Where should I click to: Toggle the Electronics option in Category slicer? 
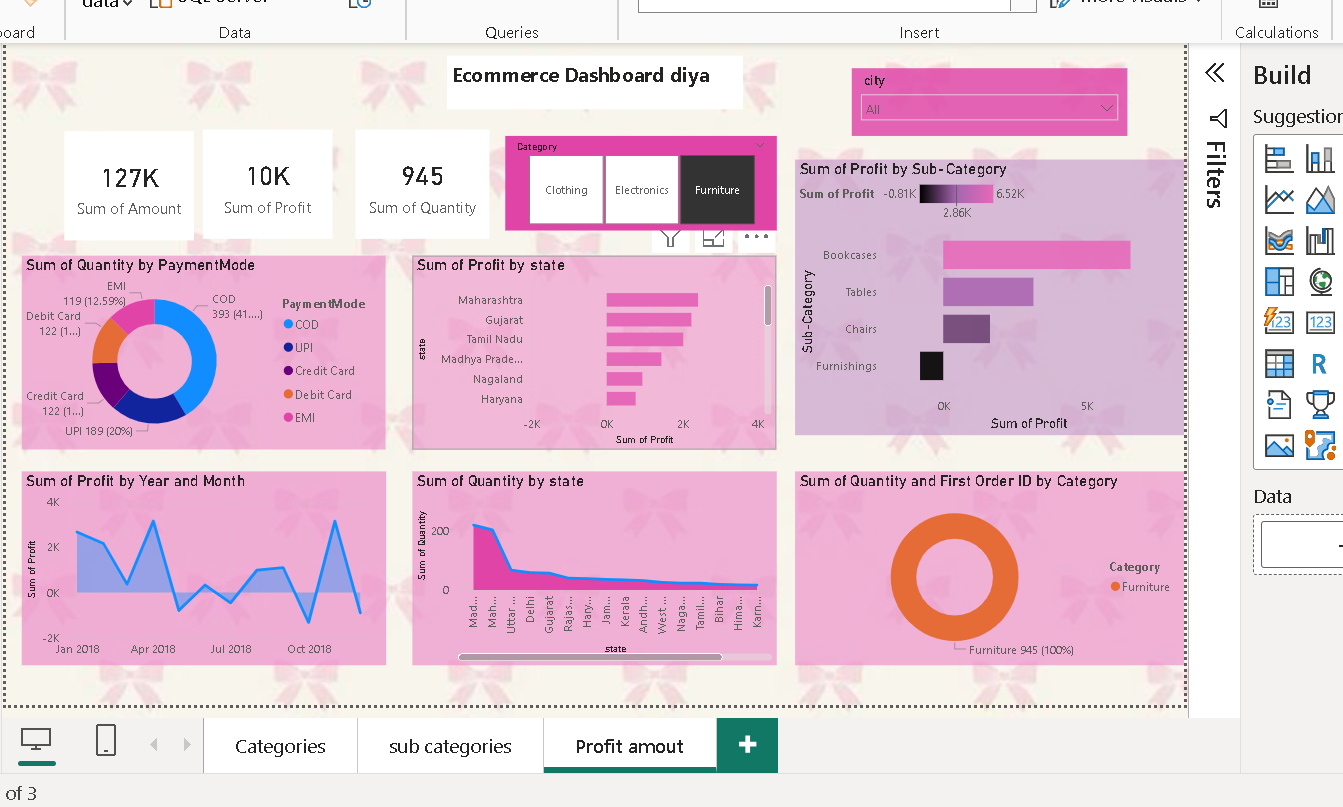coord(641,189)
